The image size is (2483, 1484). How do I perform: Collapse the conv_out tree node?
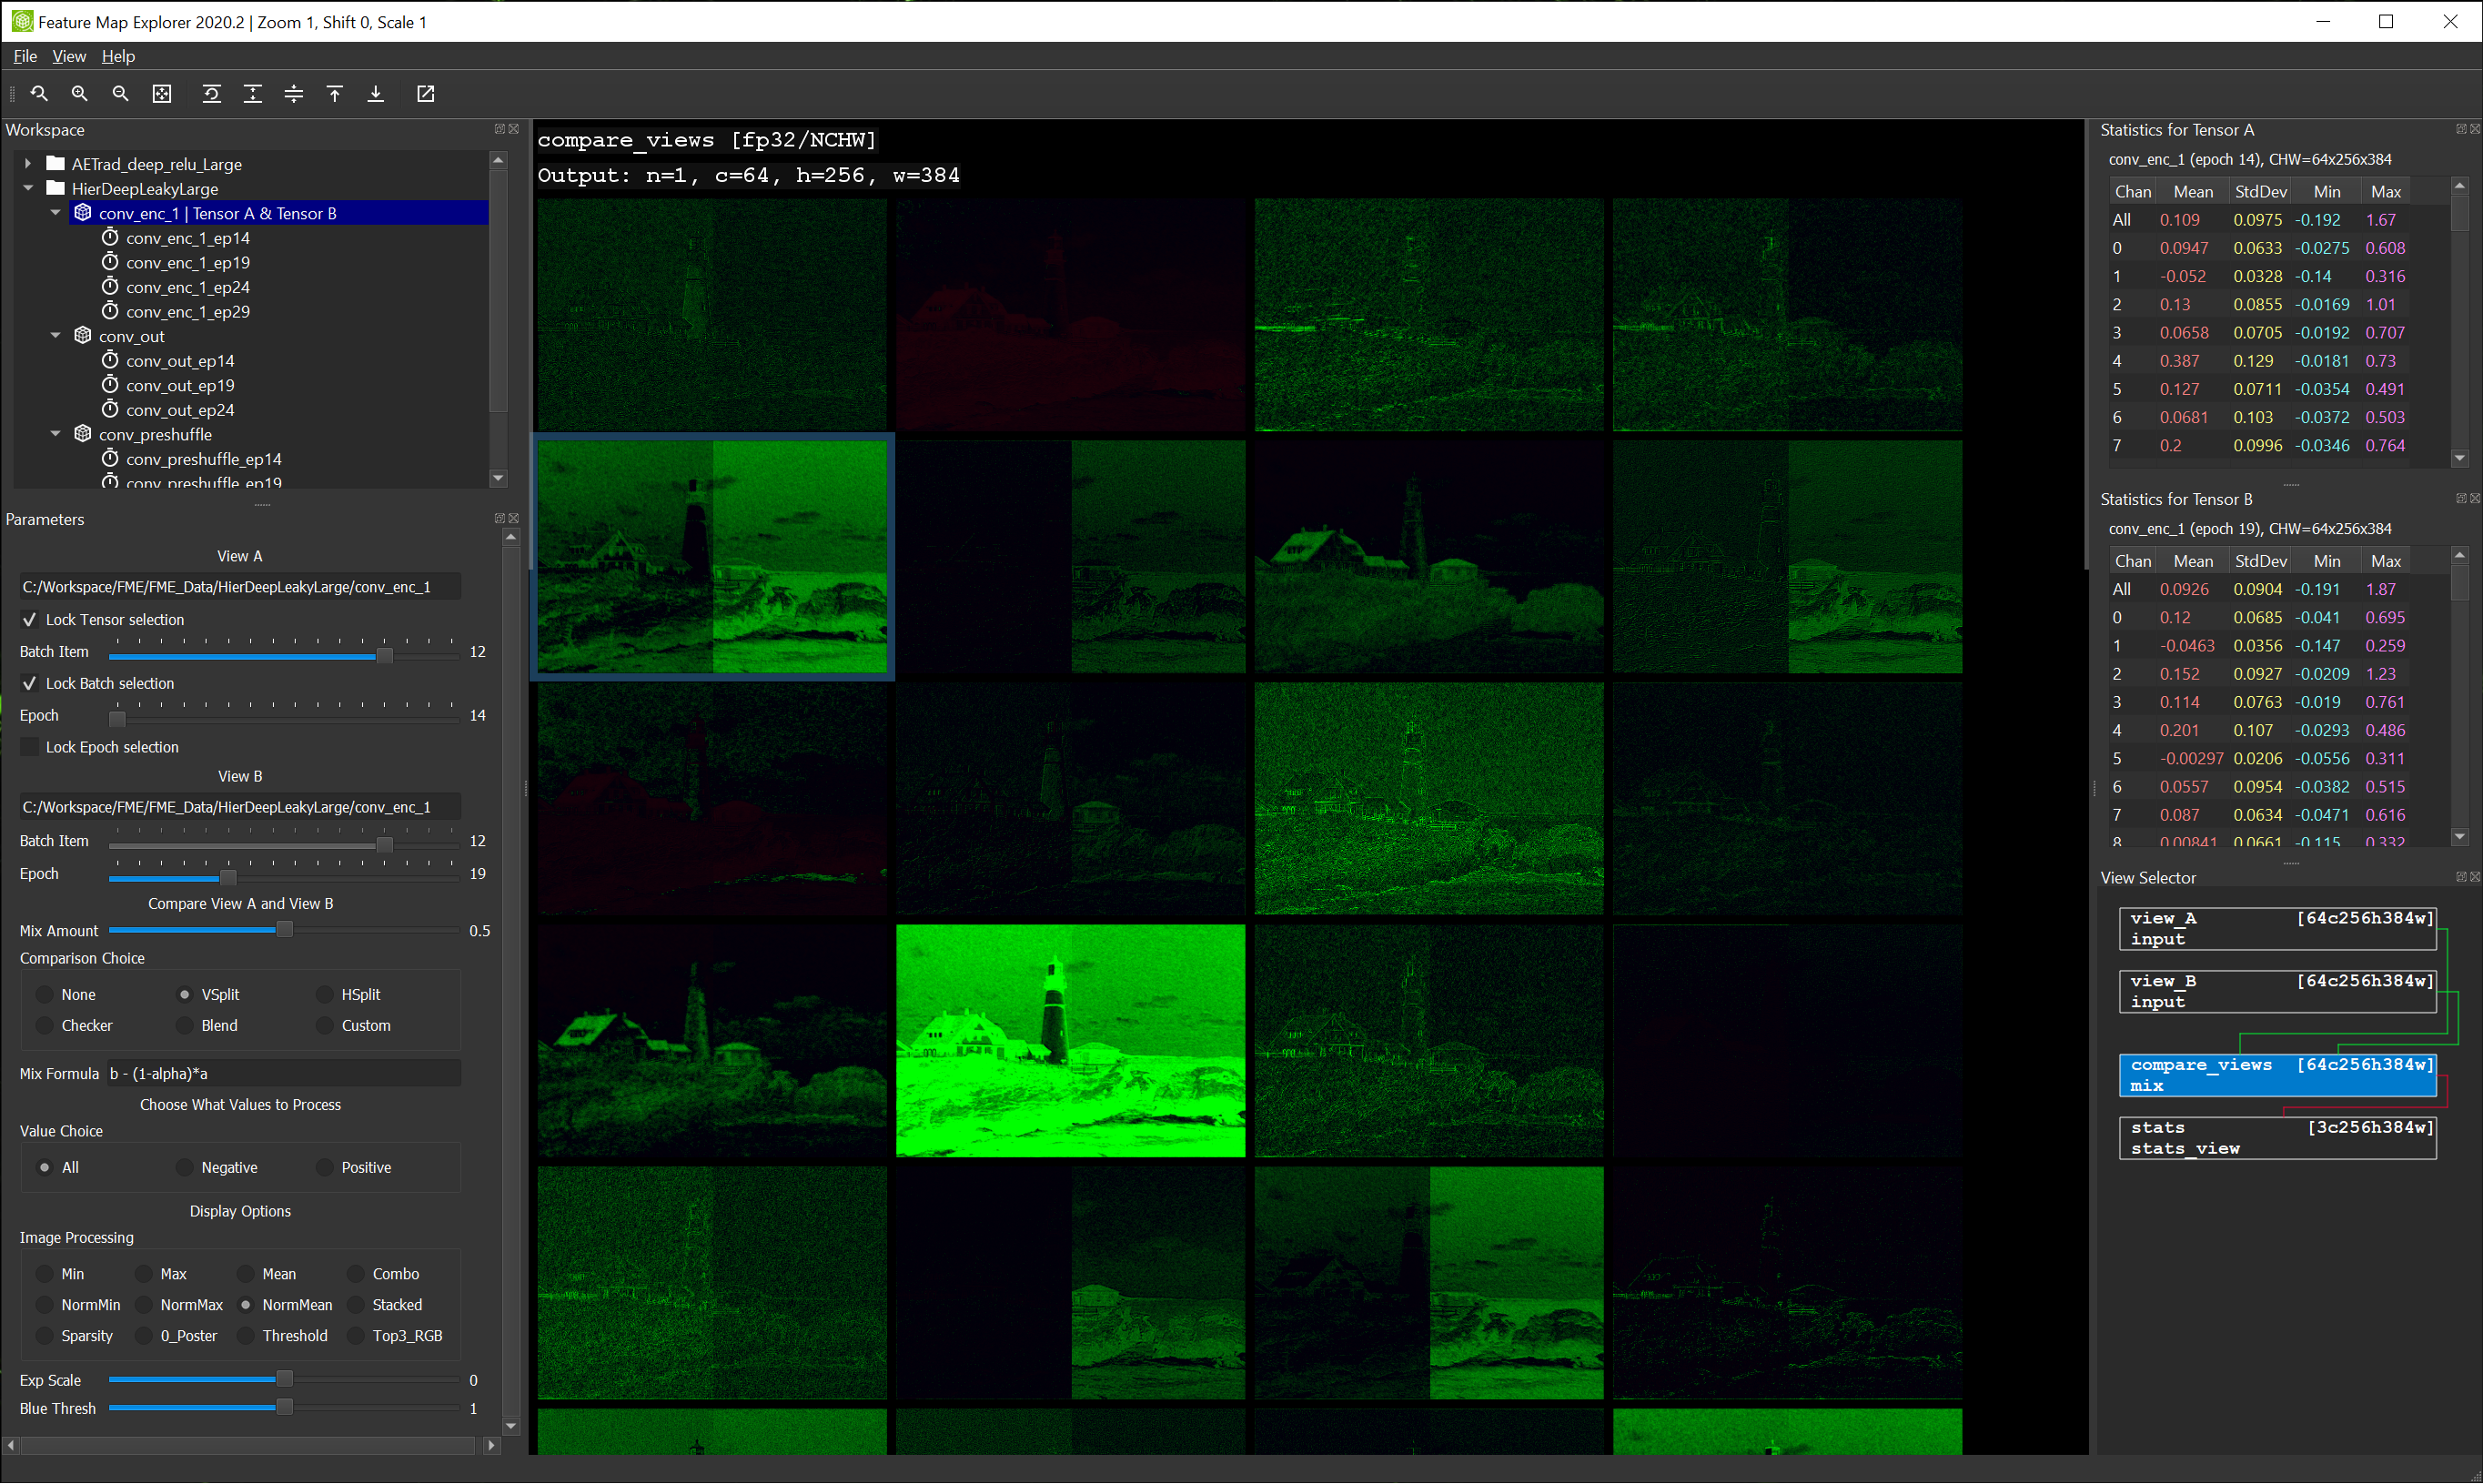[x=56, y=336]
